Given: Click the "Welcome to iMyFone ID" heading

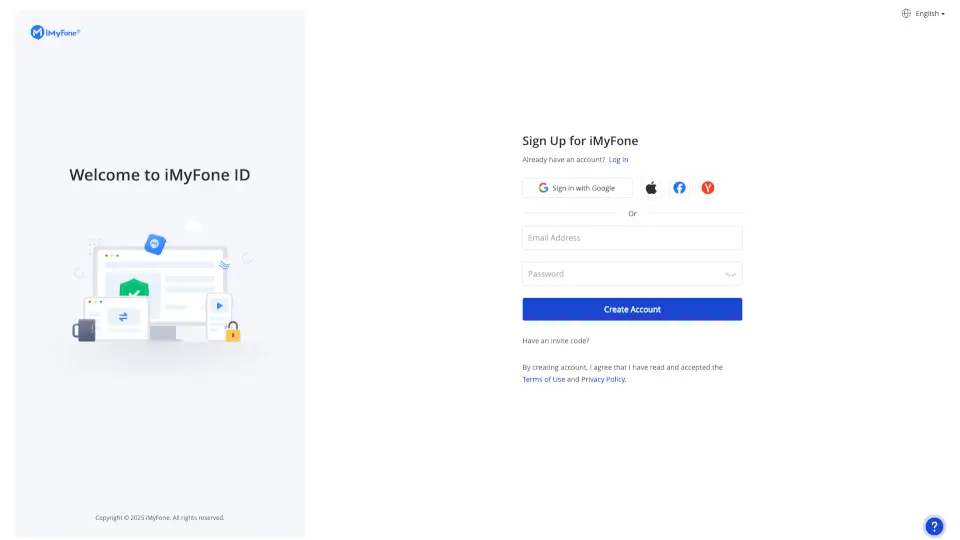Looking at the screenshot, I should (x=160, y=175).
